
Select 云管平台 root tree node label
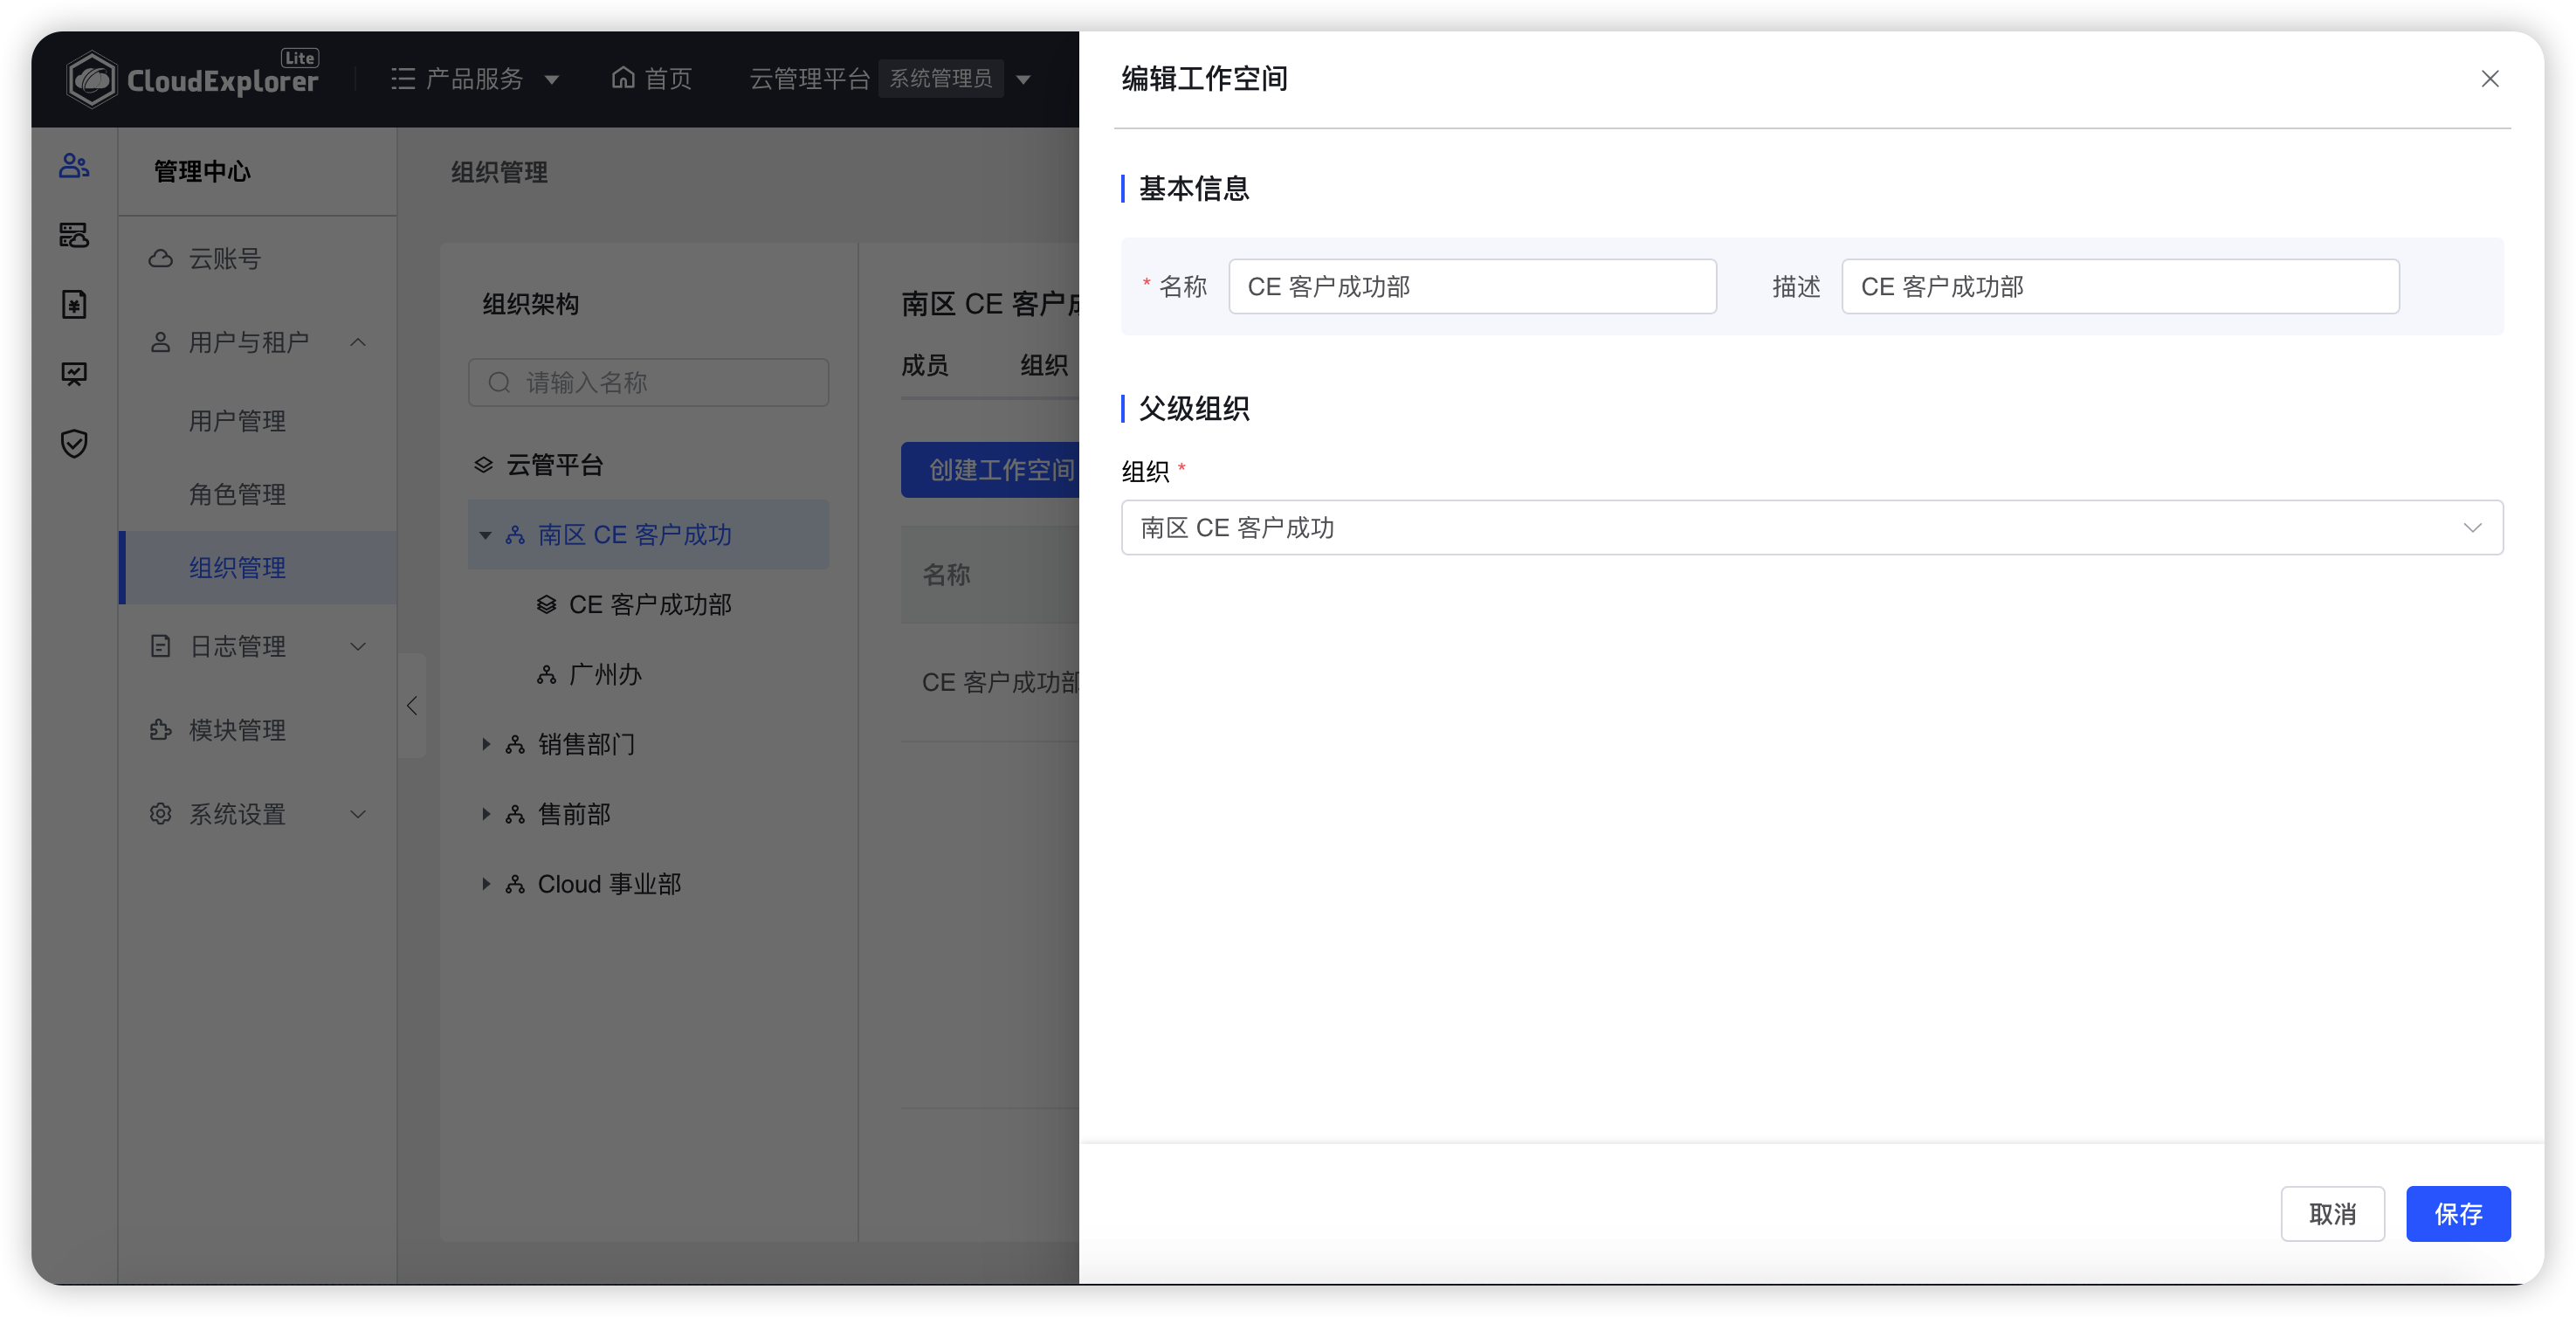pos(555,465)
